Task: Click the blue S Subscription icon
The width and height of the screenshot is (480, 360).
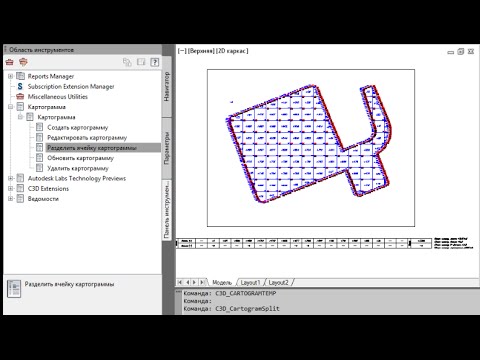Action: coord(20,86)
